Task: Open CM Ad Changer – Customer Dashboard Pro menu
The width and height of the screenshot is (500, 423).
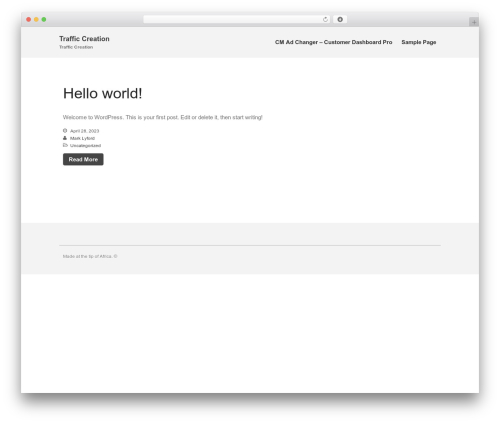Action: (x=333, y=42)
